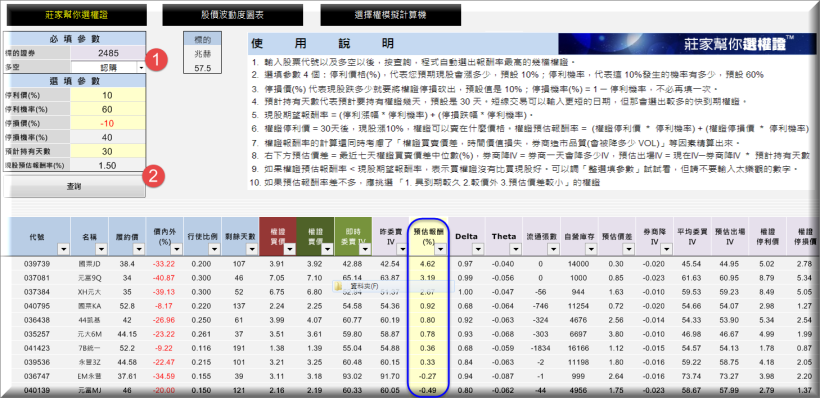The image size is (820, 398).
Task: Open the 行使比例 column filter arrow
Action: 215,250
